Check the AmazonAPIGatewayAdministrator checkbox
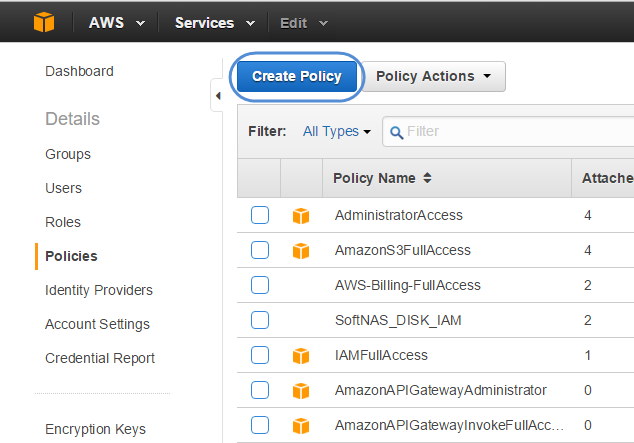The width and height of the screenshot is (634, 443). click(x=260, y=390)
